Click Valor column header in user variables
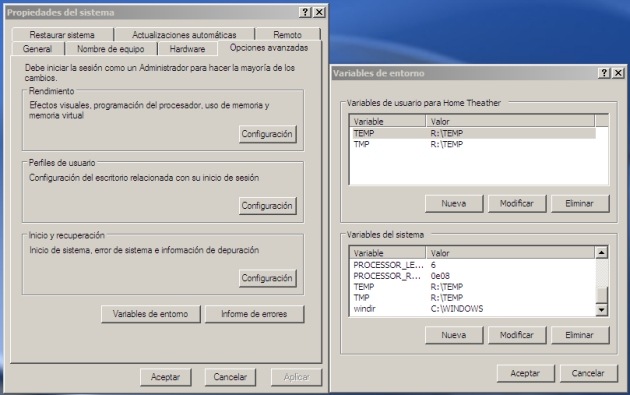The image size is (630, 395). pyautogui.click(x=510, y=121)
